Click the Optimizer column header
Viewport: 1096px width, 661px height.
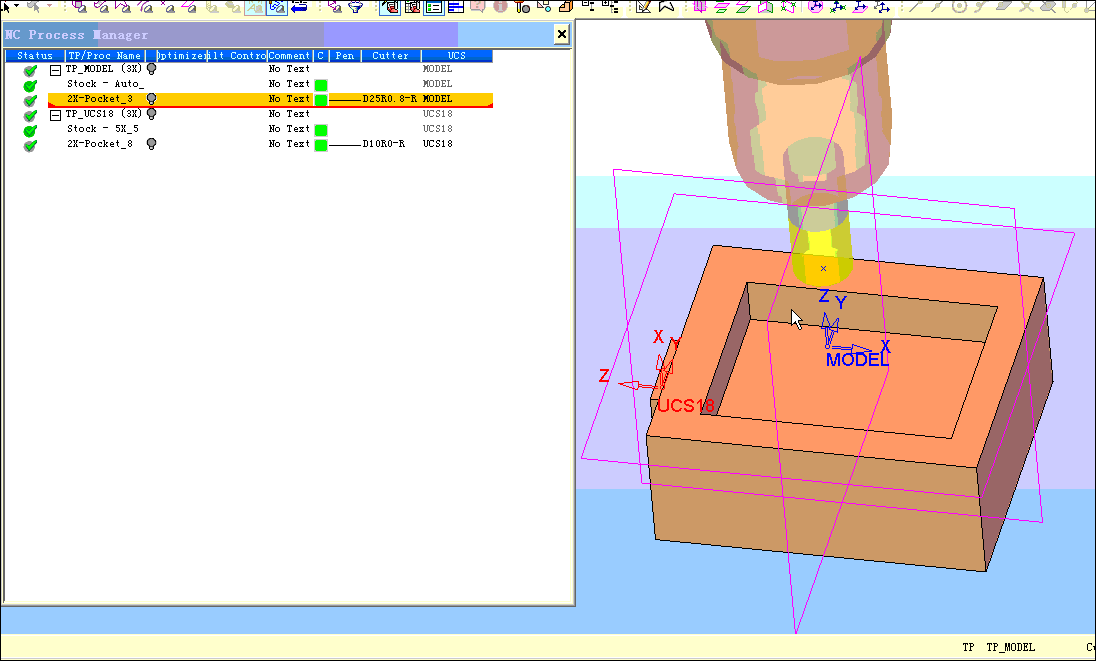click(181, 56)
